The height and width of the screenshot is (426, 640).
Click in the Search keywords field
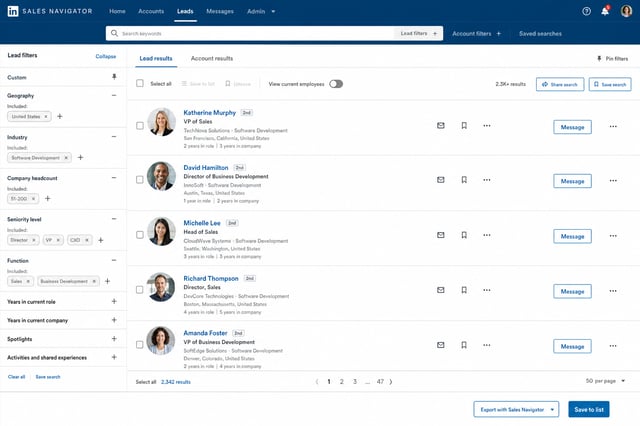[x=250, y=33]
